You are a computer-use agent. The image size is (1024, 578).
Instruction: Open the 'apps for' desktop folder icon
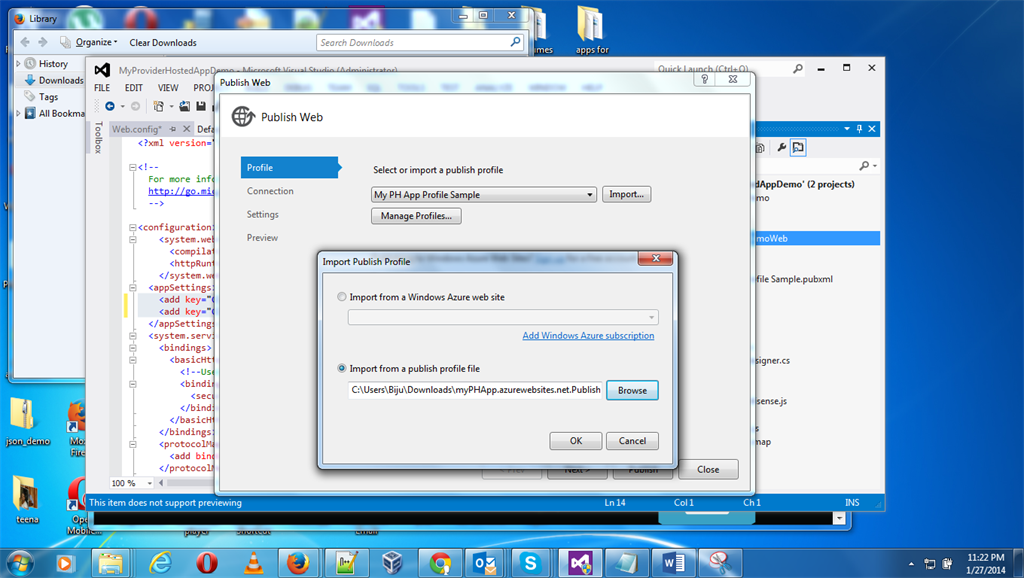[x=592, y=31]
